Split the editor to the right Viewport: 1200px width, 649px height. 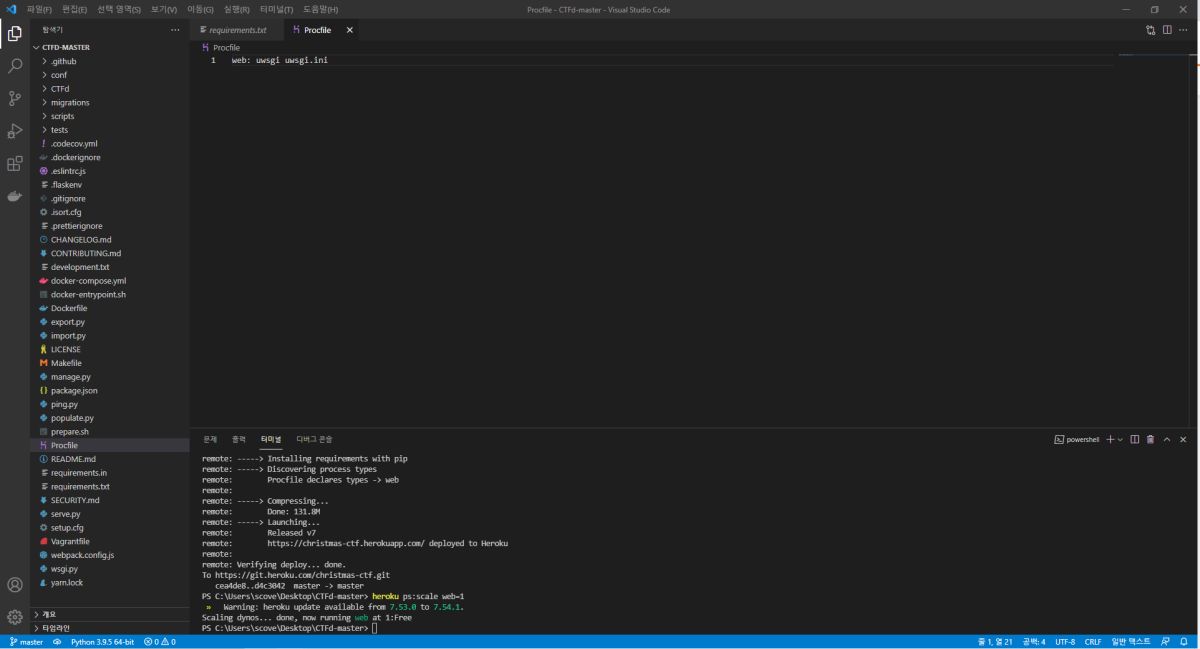coord(1167,30)
